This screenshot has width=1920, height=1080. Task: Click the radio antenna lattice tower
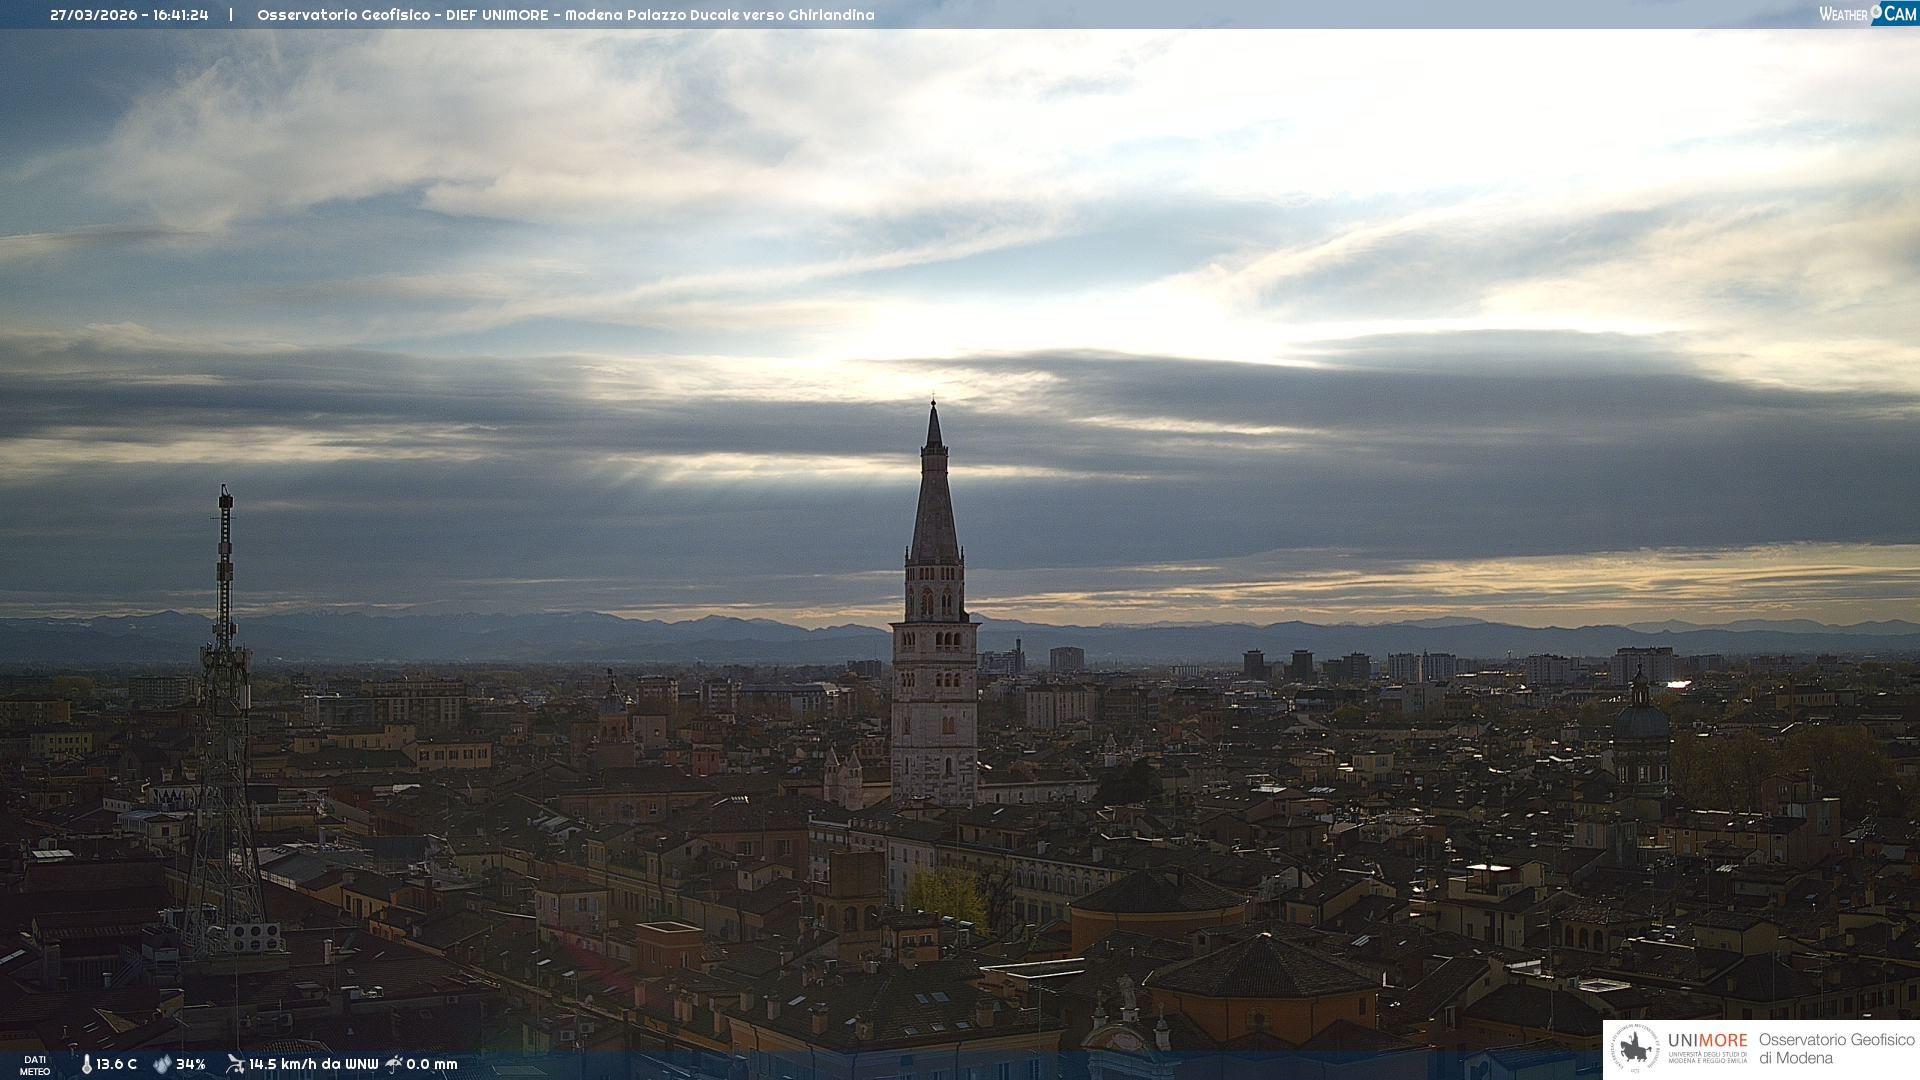tap(224, 720)
